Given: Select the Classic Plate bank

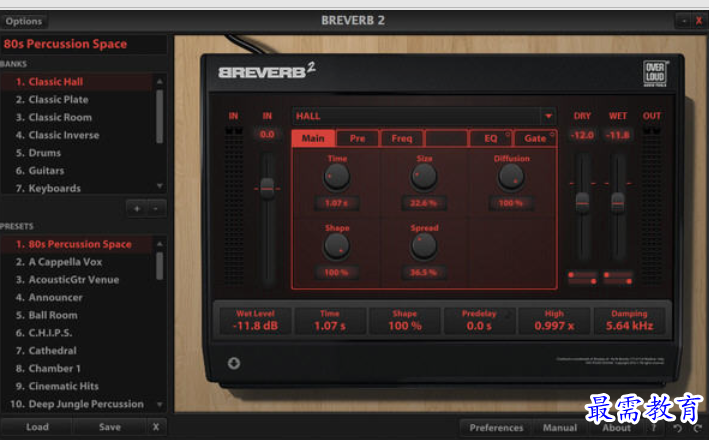Looking at the screenshot, I should 77,99.
